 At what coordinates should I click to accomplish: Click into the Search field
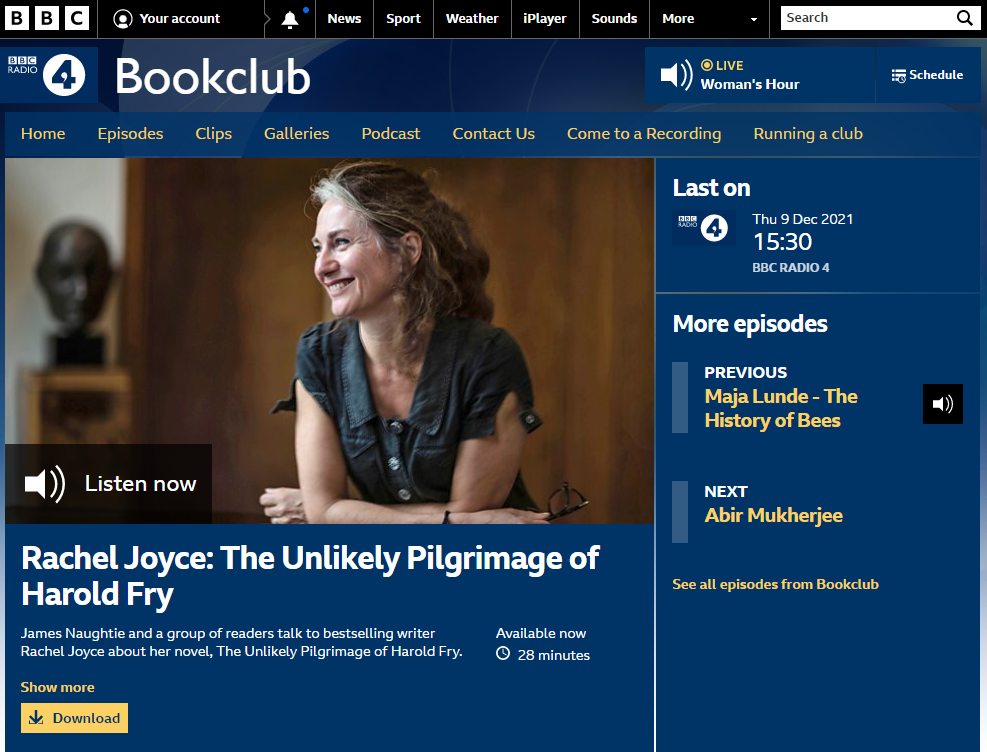867,18
